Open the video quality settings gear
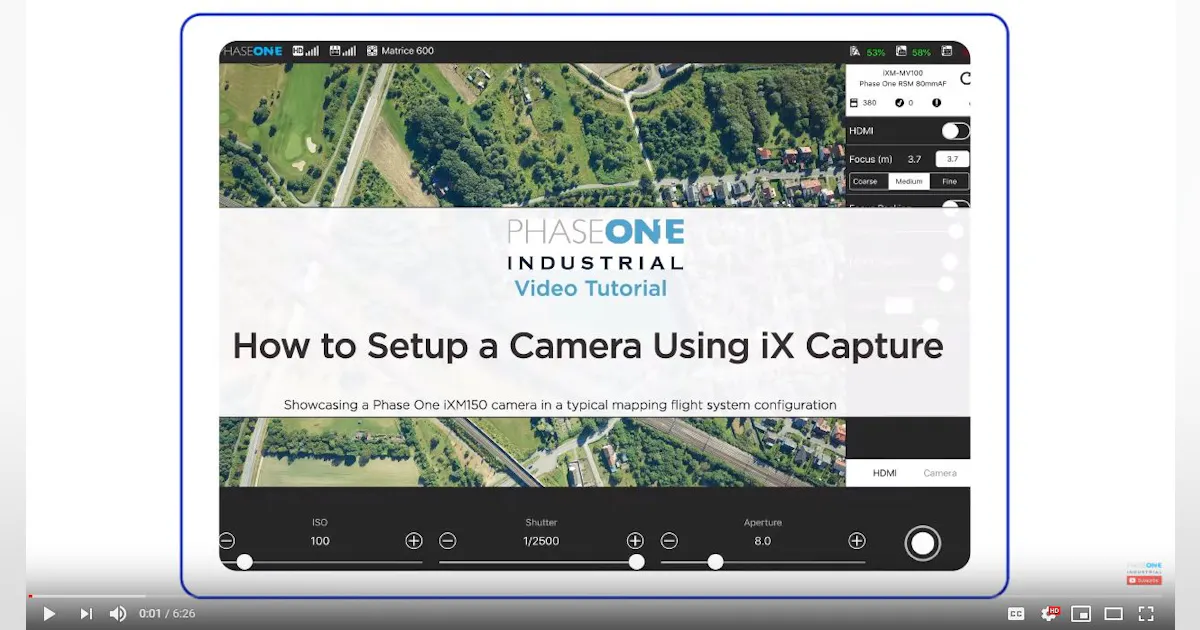This screenshot has width=1200, height=630. [x=1049, y=613]
